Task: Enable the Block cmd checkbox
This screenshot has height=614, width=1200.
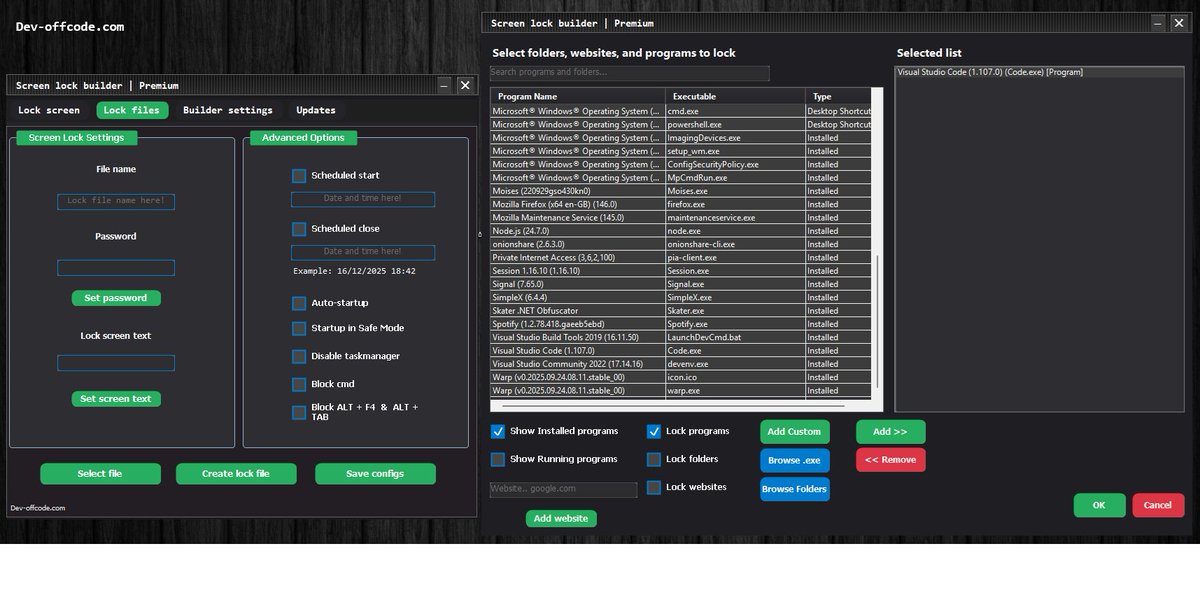Action: (299, 384)
